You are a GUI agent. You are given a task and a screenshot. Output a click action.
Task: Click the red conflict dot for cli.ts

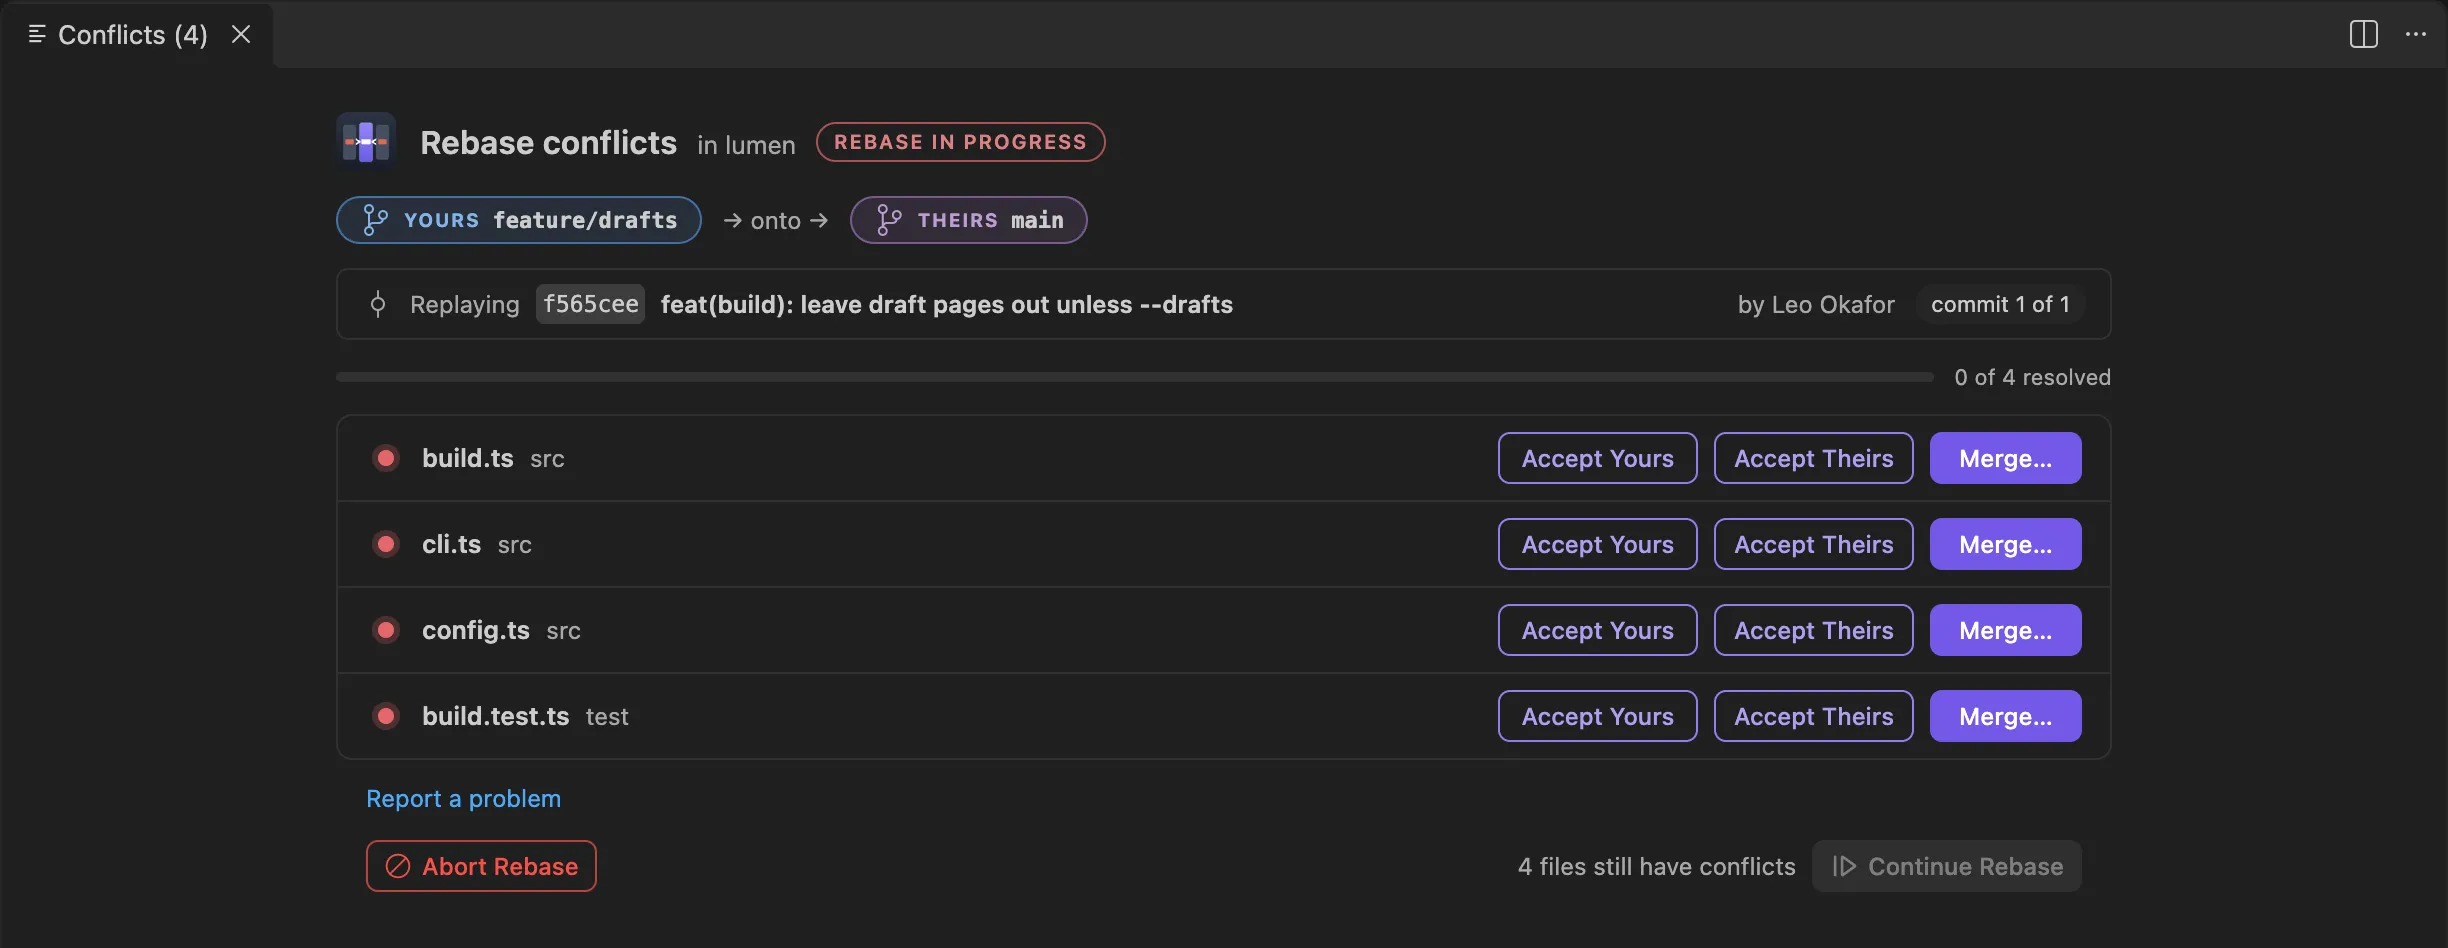(386, 544)
